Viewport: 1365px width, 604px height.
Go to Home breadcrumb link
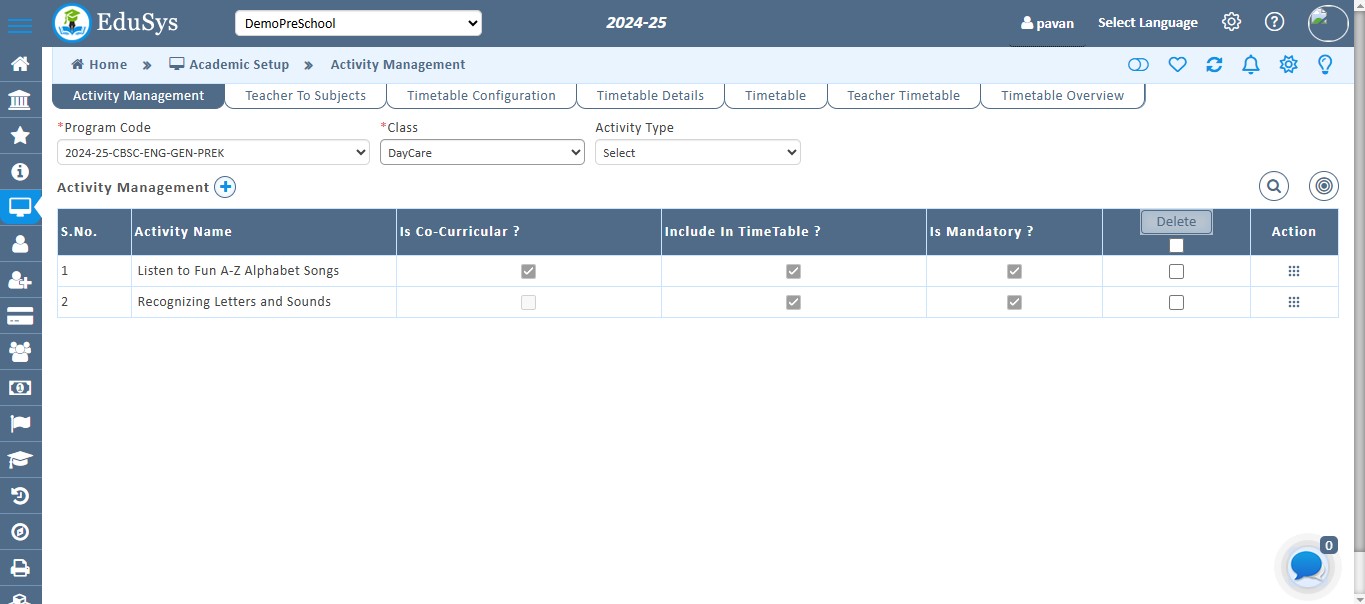tap(99, 65)
